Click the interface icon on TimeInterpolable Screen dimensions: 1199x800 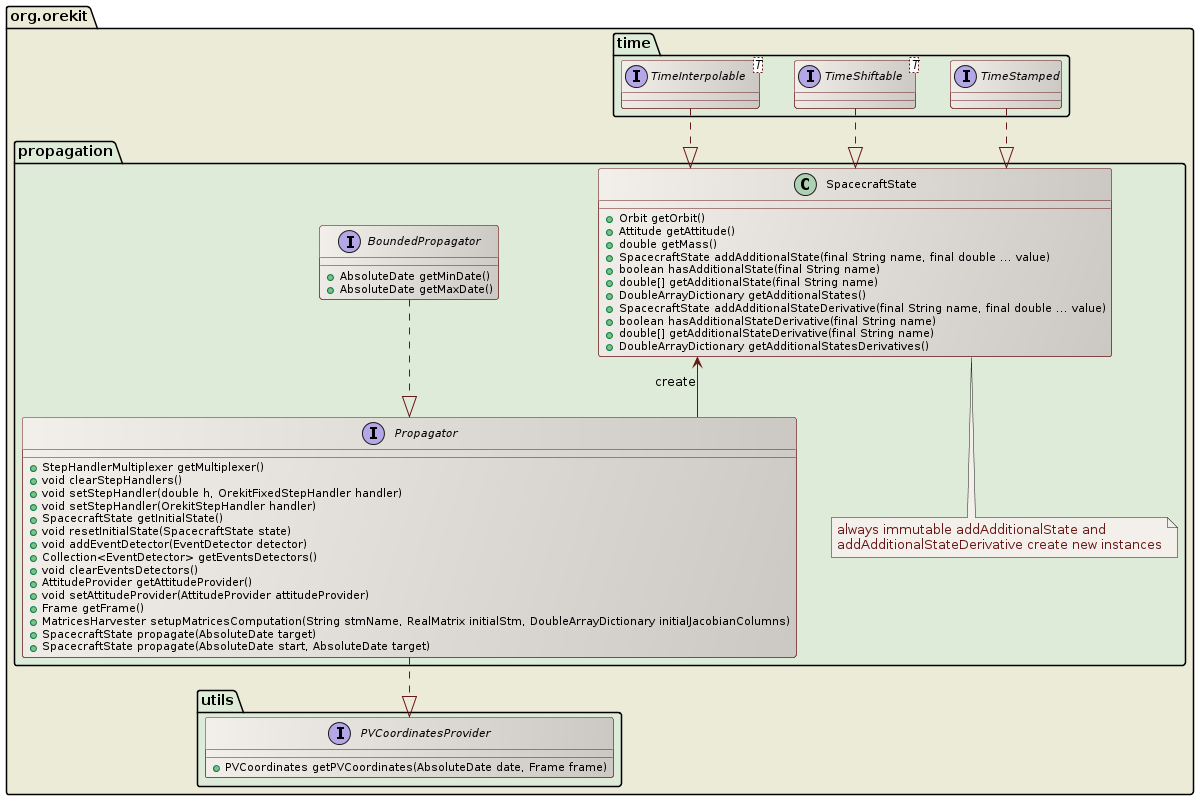[636, 75]
